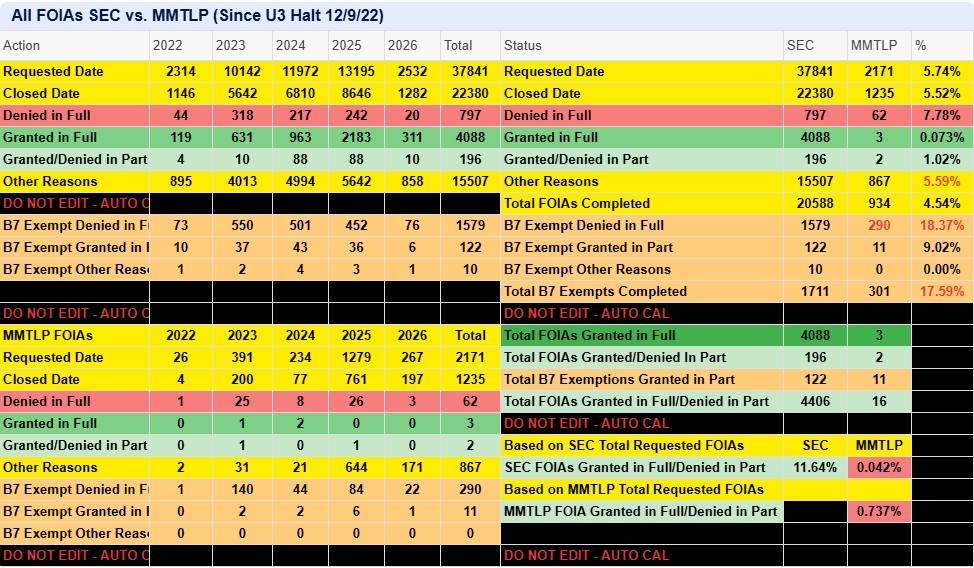Select cell 4013 for Other Reasons 2023
The height and width of the screenshot is (568, 974).
(x=242, y=181)
